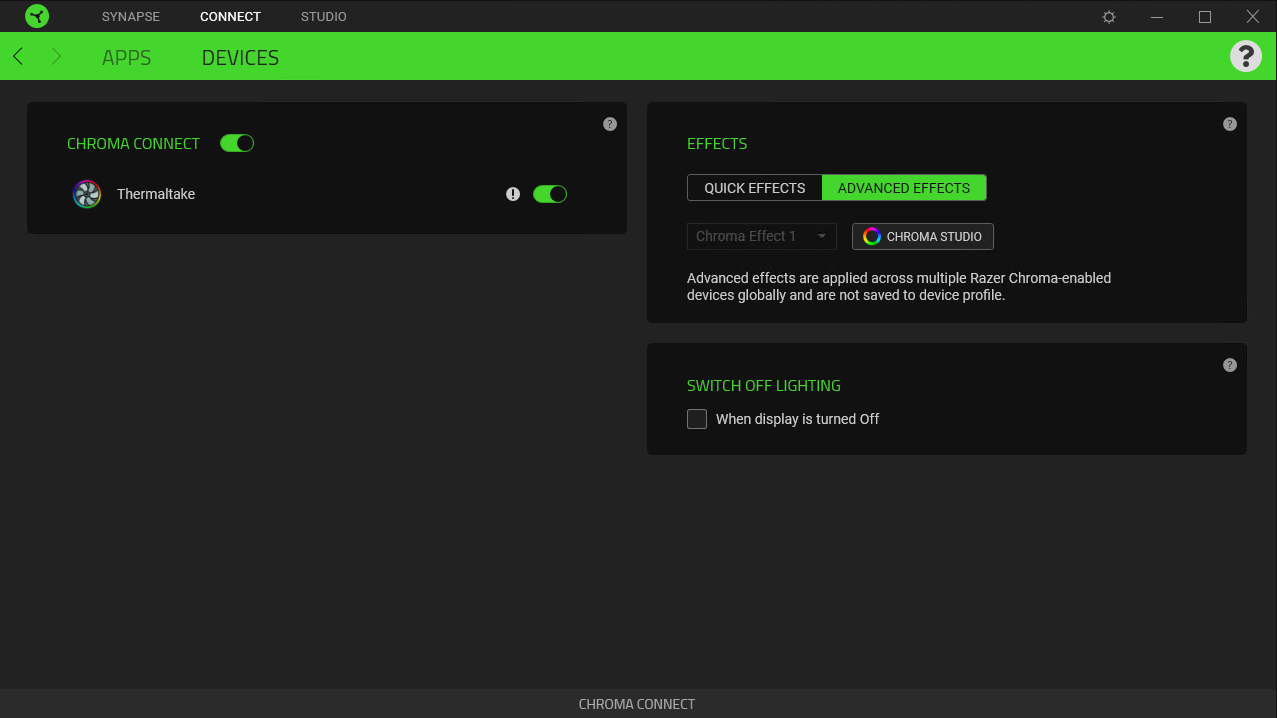Go forward with the right arrow
The width and height of the screenshot is (1277, 718).
[x=56, y=57]
